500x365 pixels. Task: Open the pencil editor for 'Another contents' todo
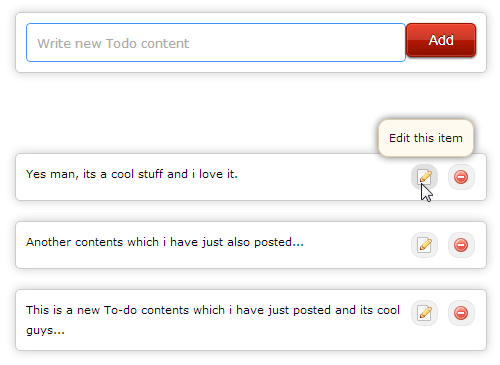pyautogui.click(x=424, y=245)
